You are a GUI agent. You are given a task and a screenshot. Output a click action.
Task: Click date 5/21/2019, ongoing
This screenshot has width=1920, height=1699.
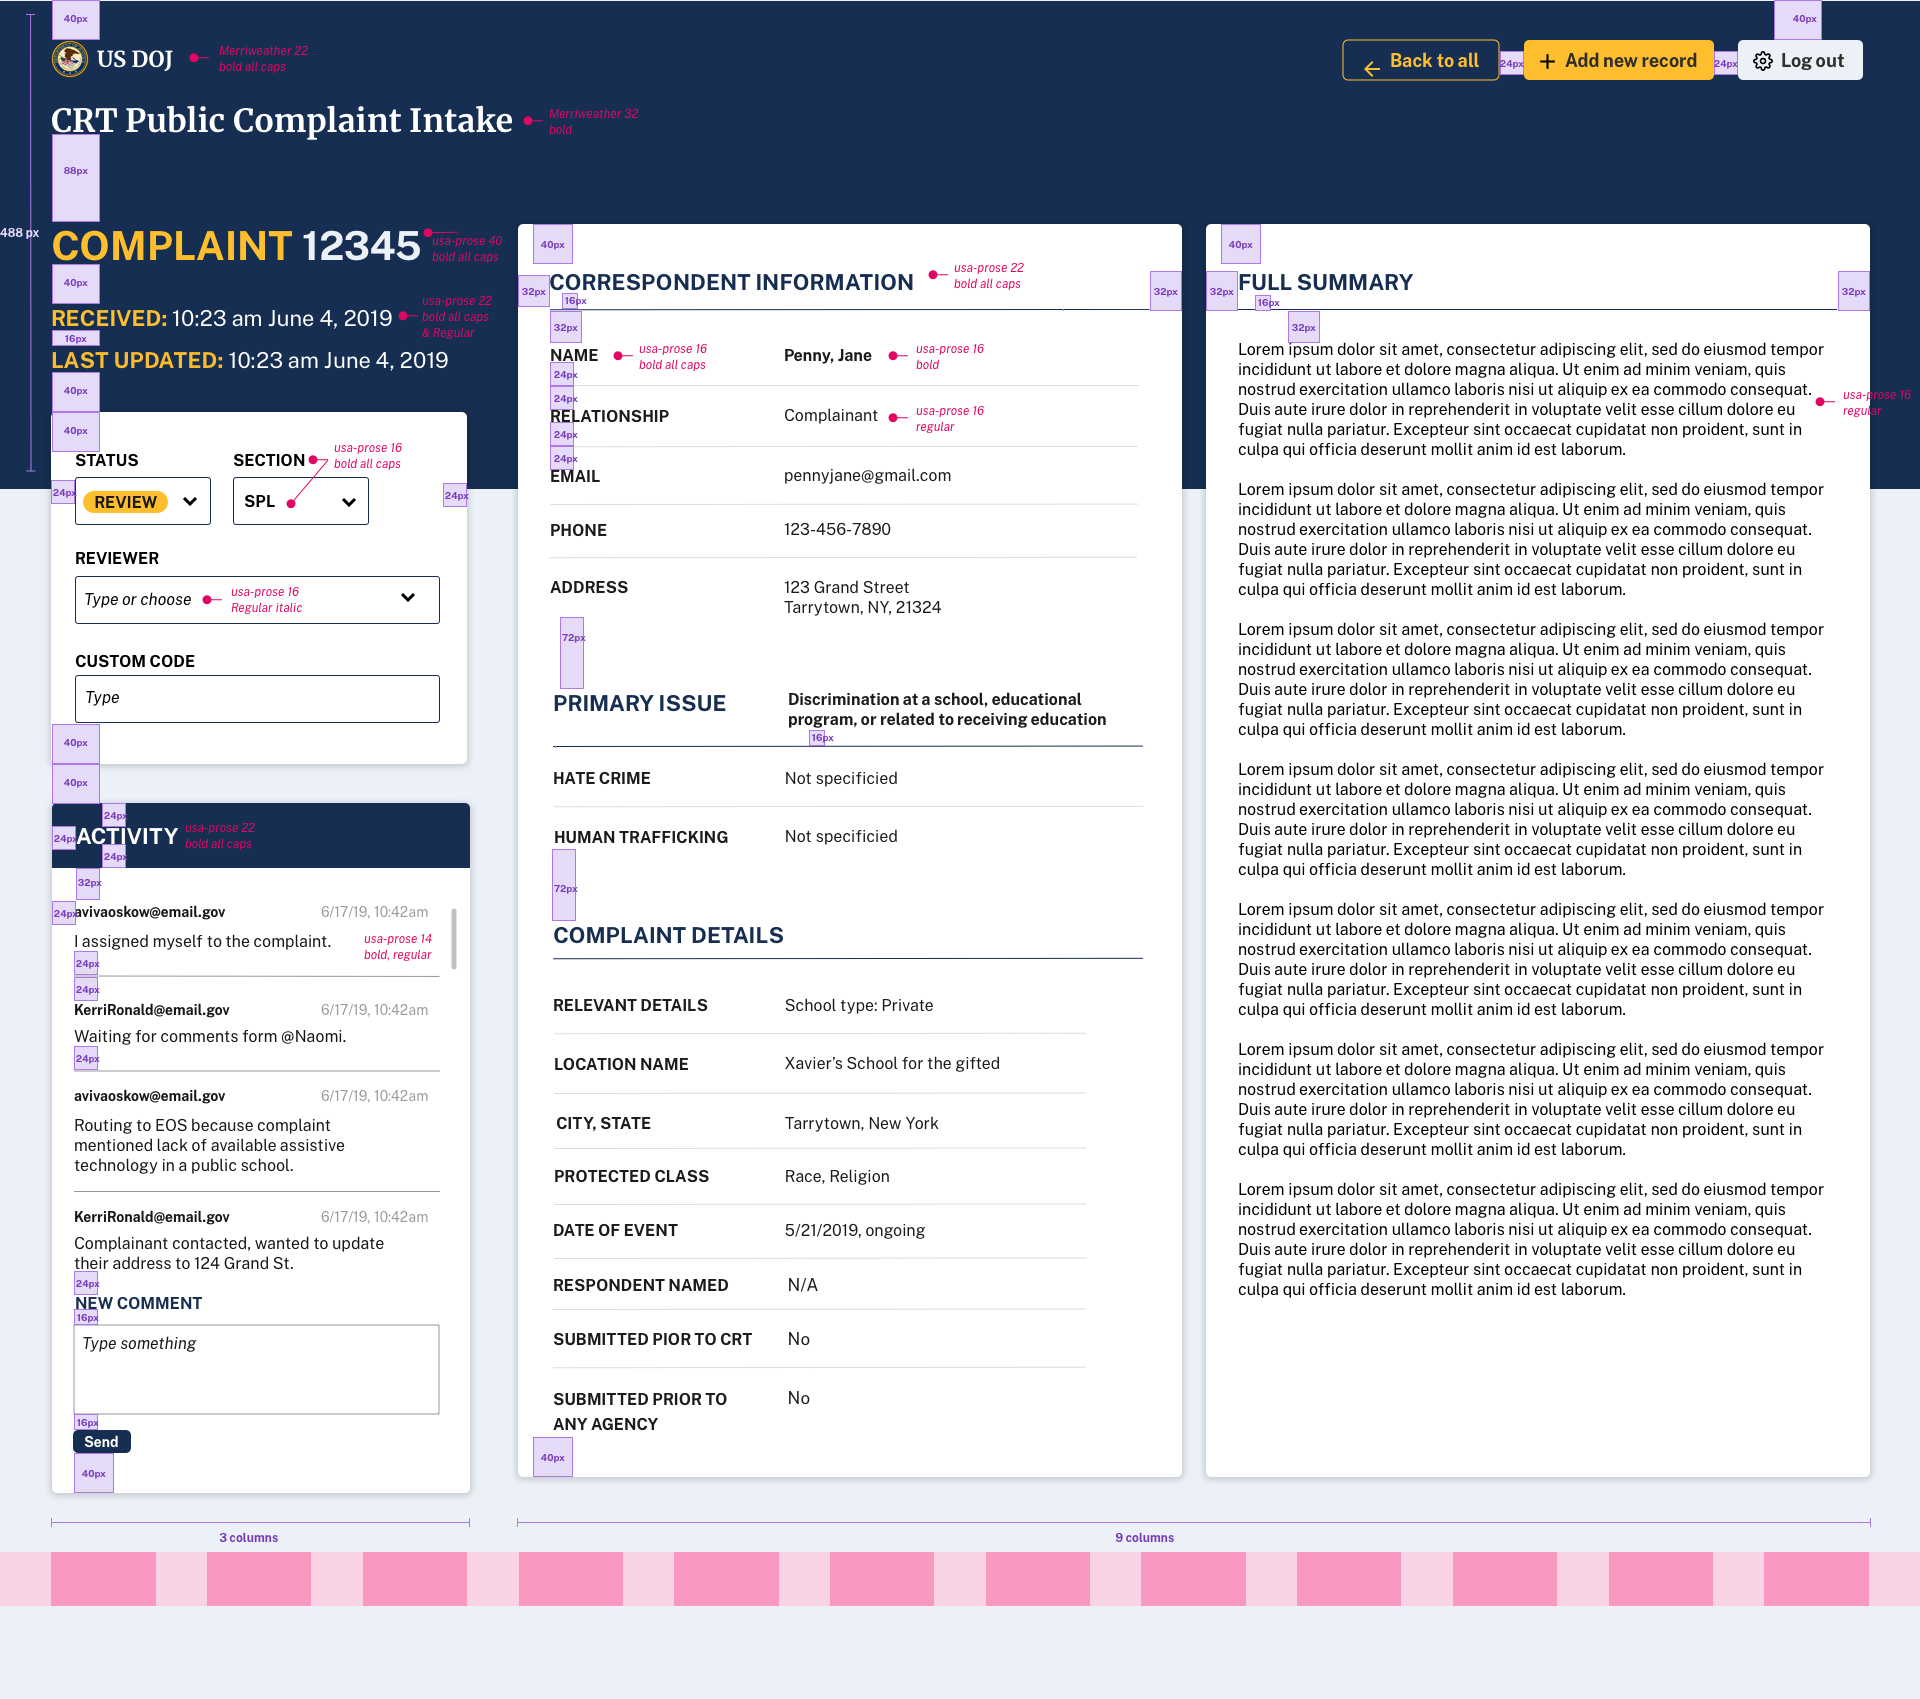click(855, 1230)
